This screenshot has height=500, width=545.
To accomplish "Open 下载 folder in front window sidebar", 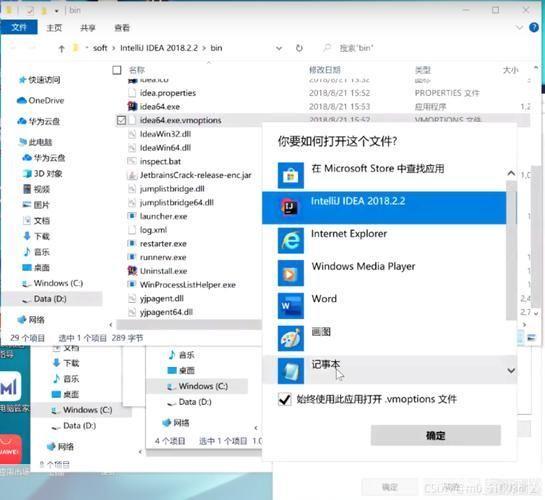I will (42, 236).
